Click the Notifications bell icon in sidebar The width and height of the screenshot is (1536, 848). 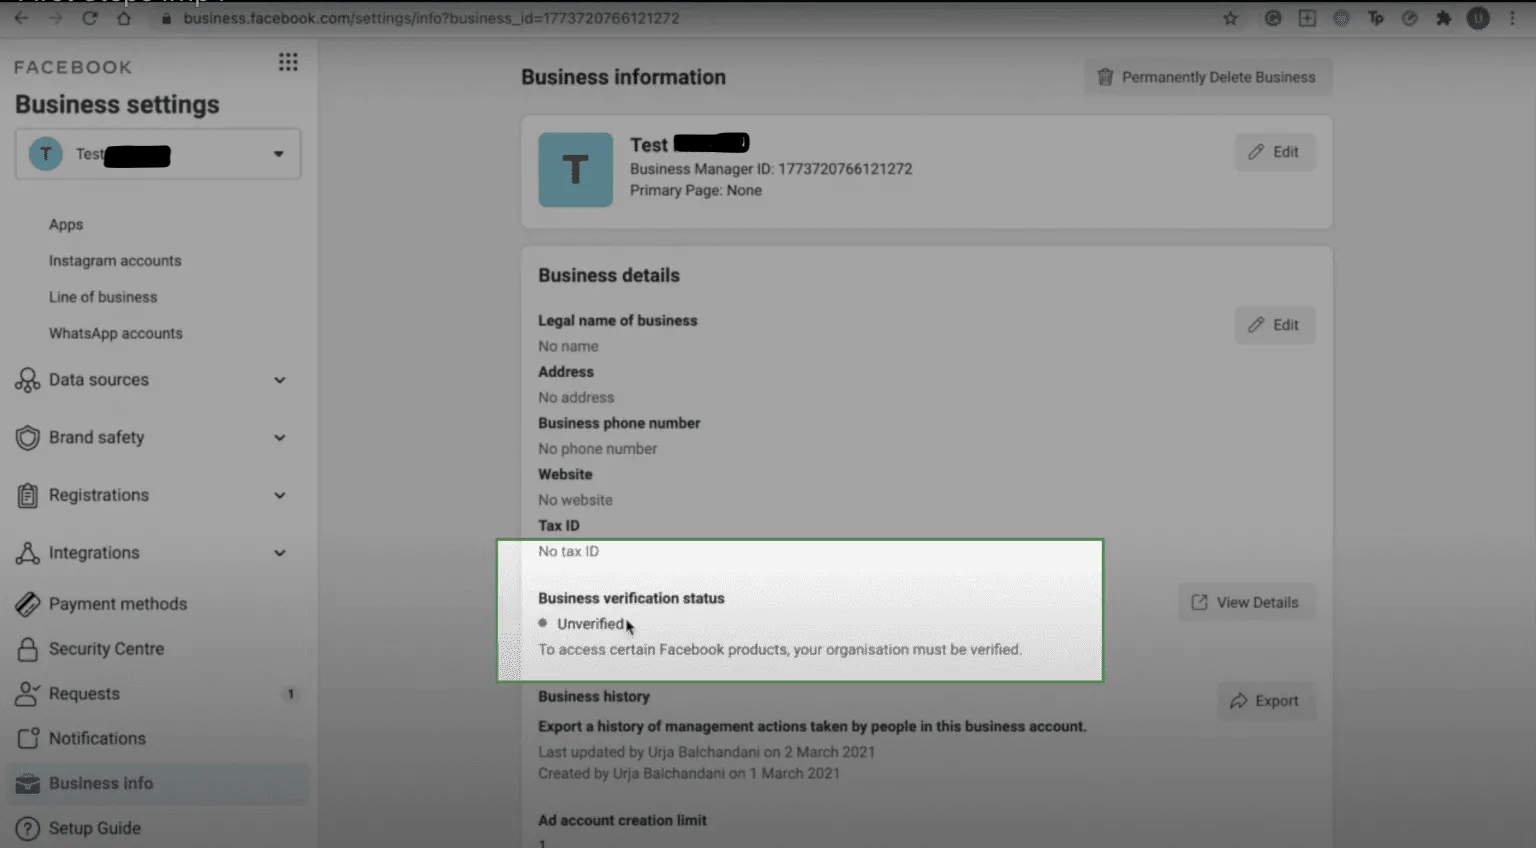(x=28, y=738)
